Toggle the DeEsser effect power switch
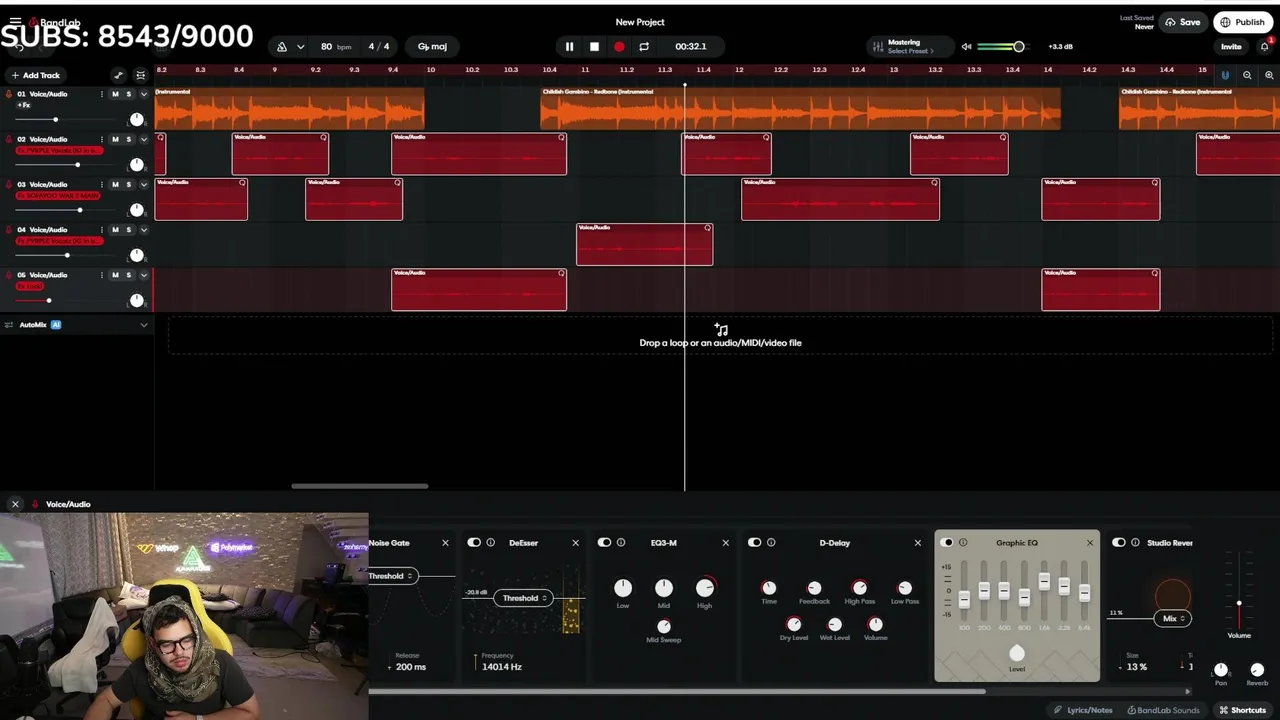 pos(474,543)
